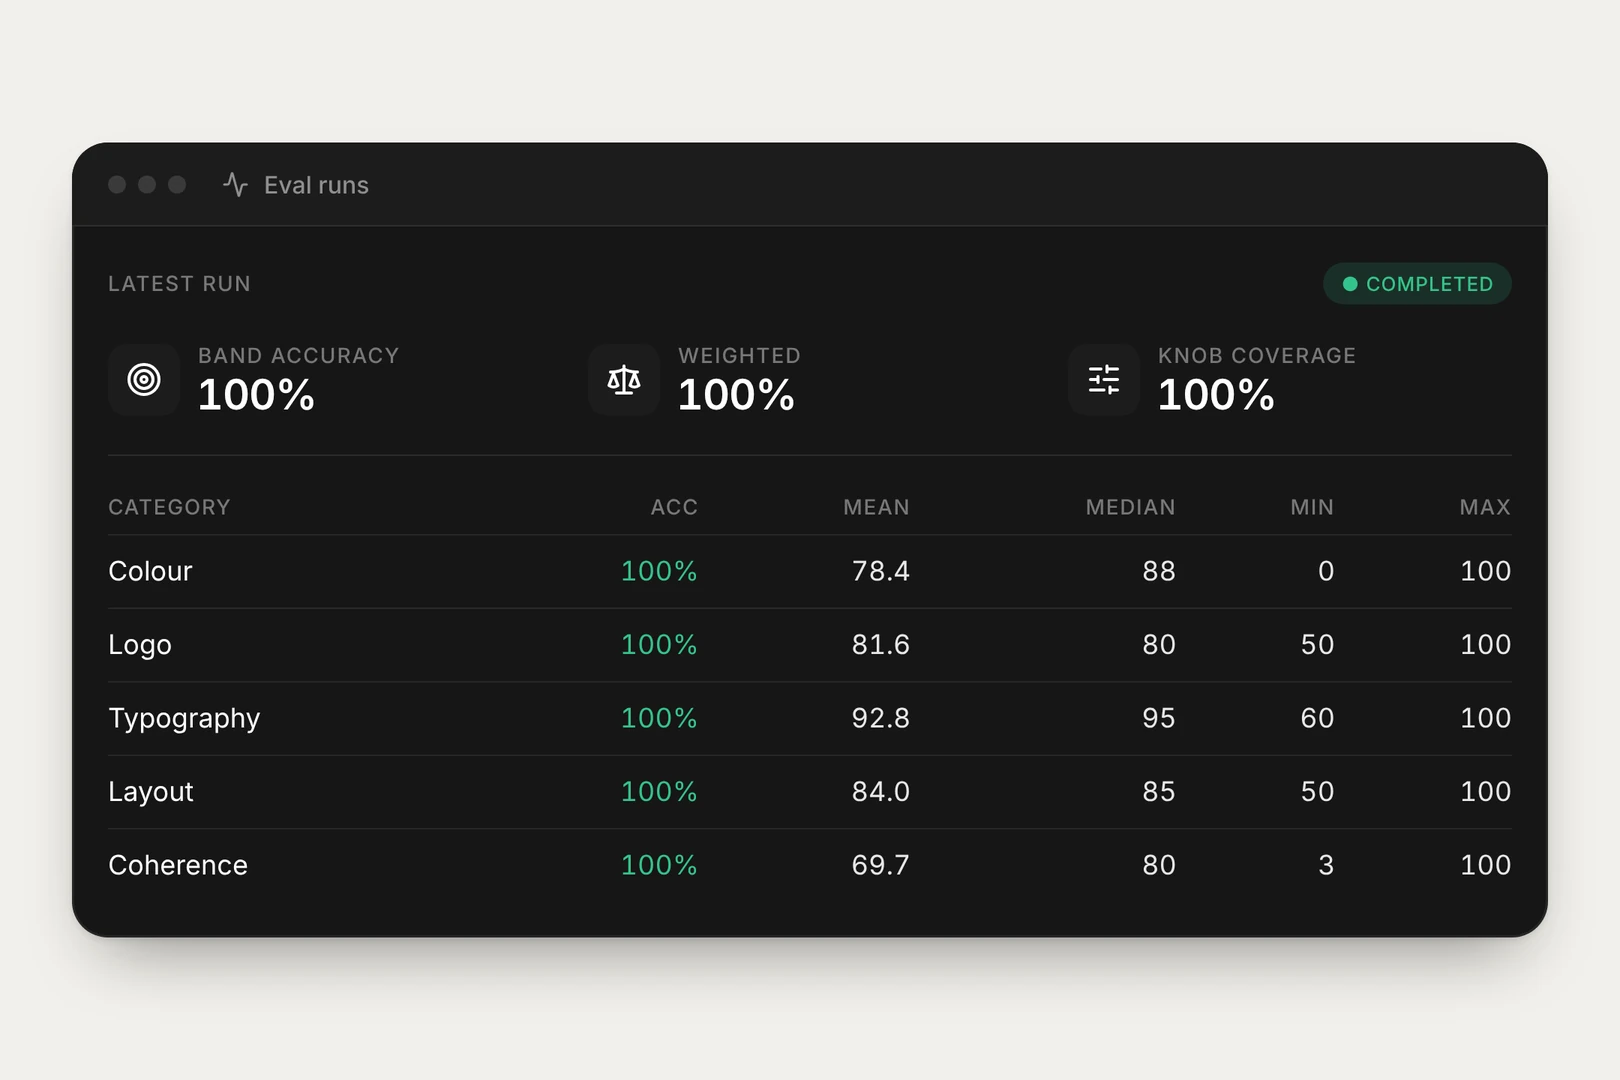Click the balance scales icon for Weighted
This screenshot has height=1080, width=1620.
pyautogui.click(x=624, y=380)
